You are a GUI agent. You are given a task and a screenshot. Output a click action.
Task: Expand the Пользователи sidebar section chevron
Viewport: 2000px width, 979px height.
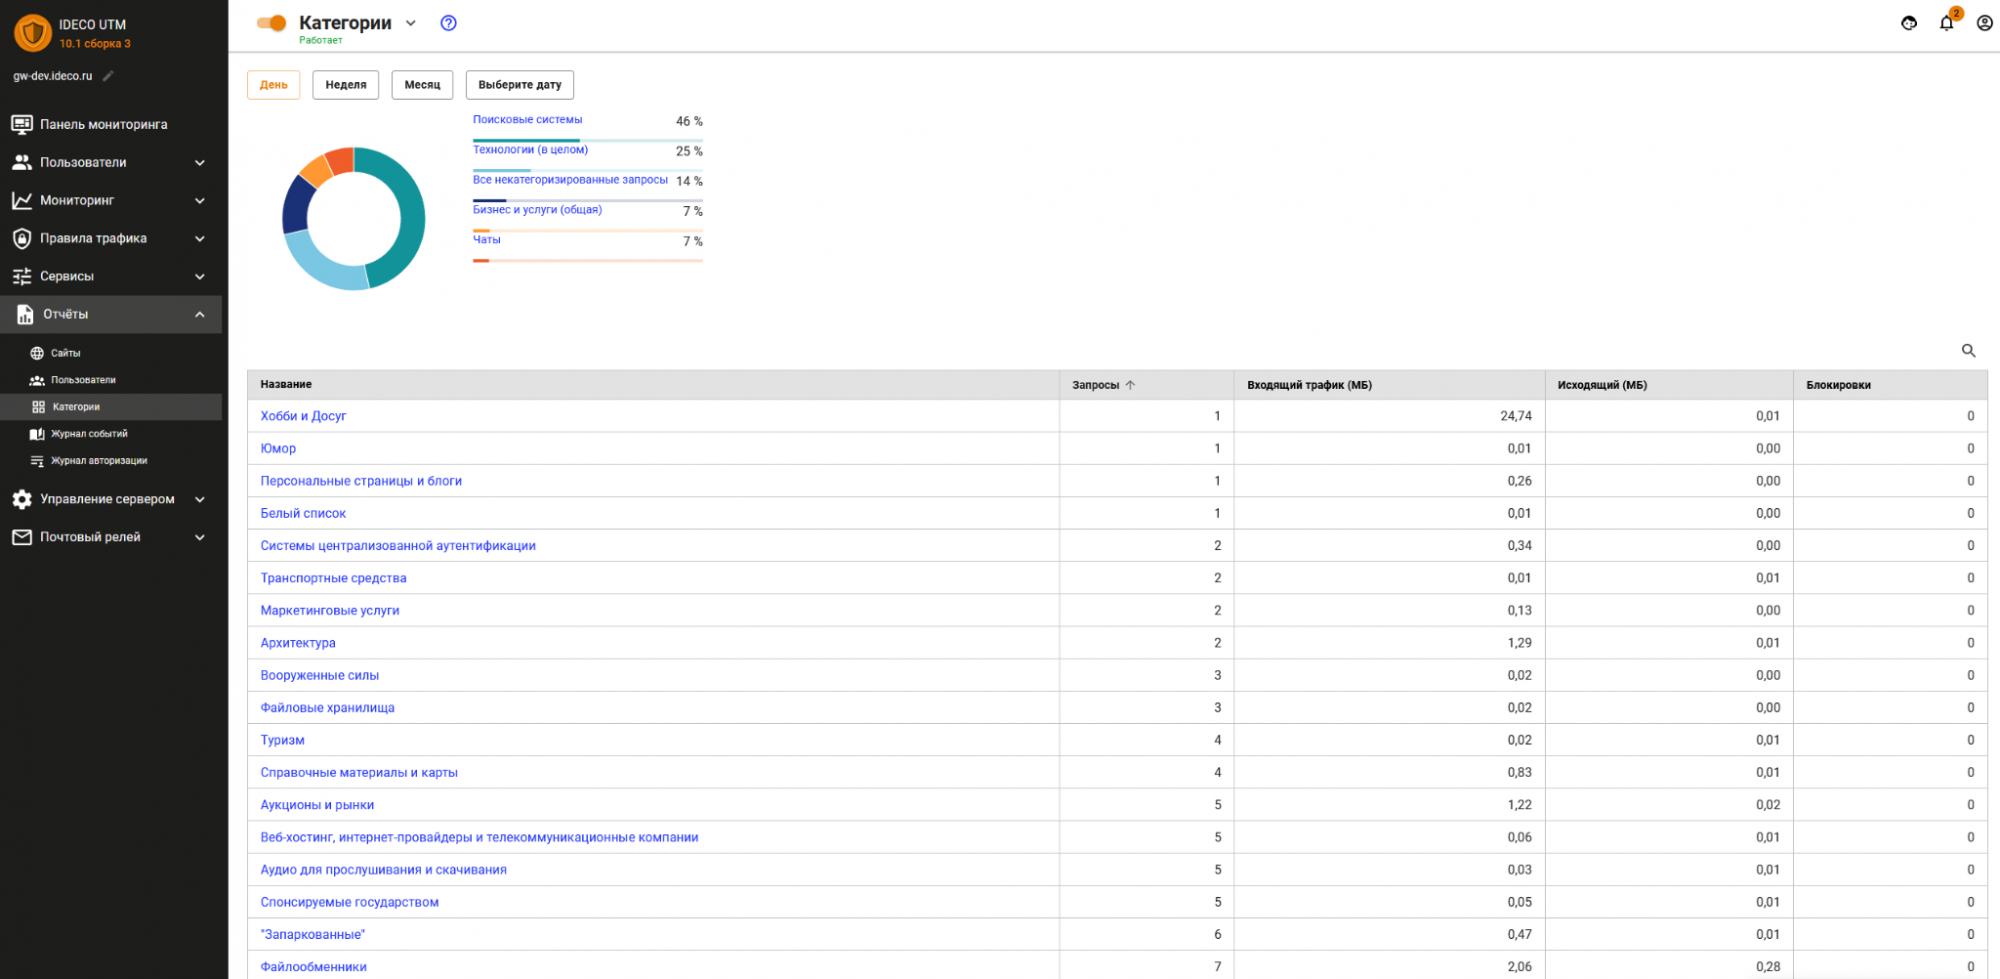pyautogui.click(x=200, y=162)
